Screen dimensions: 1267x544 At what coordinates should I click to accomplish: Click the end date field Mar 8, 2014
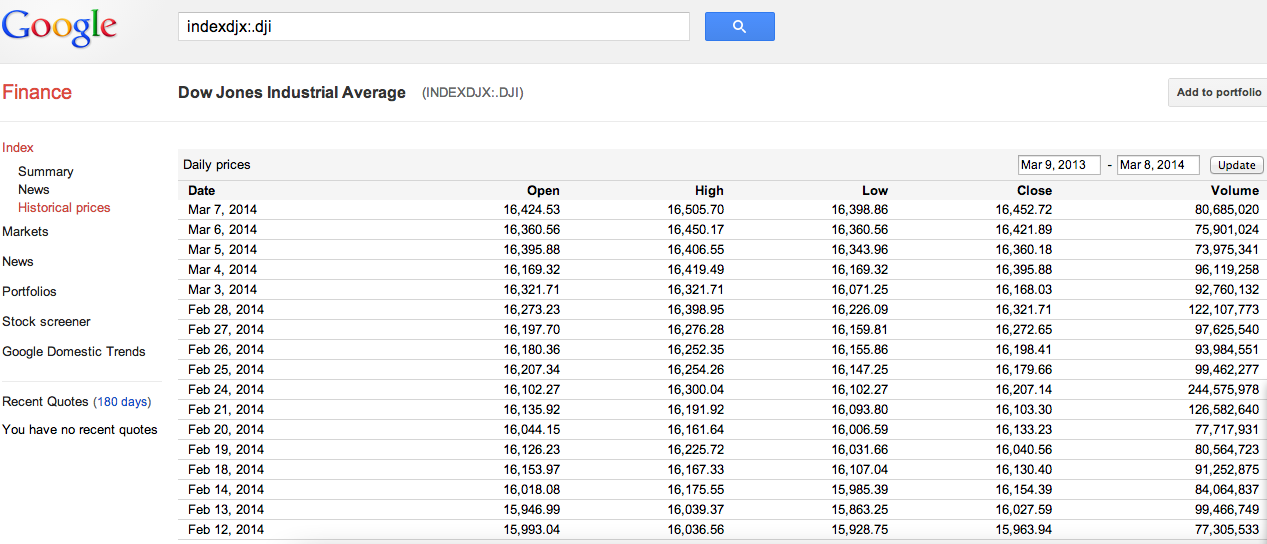click(x=1157, y=165)
